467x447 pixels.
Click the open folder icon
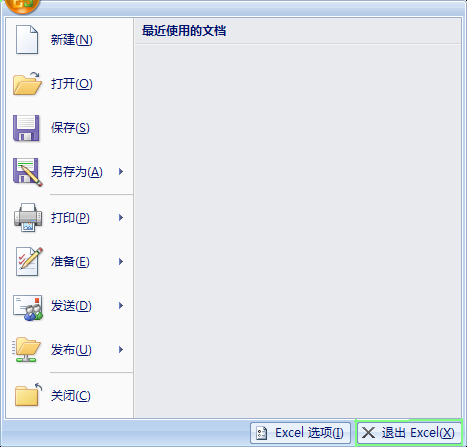(27, 83)
